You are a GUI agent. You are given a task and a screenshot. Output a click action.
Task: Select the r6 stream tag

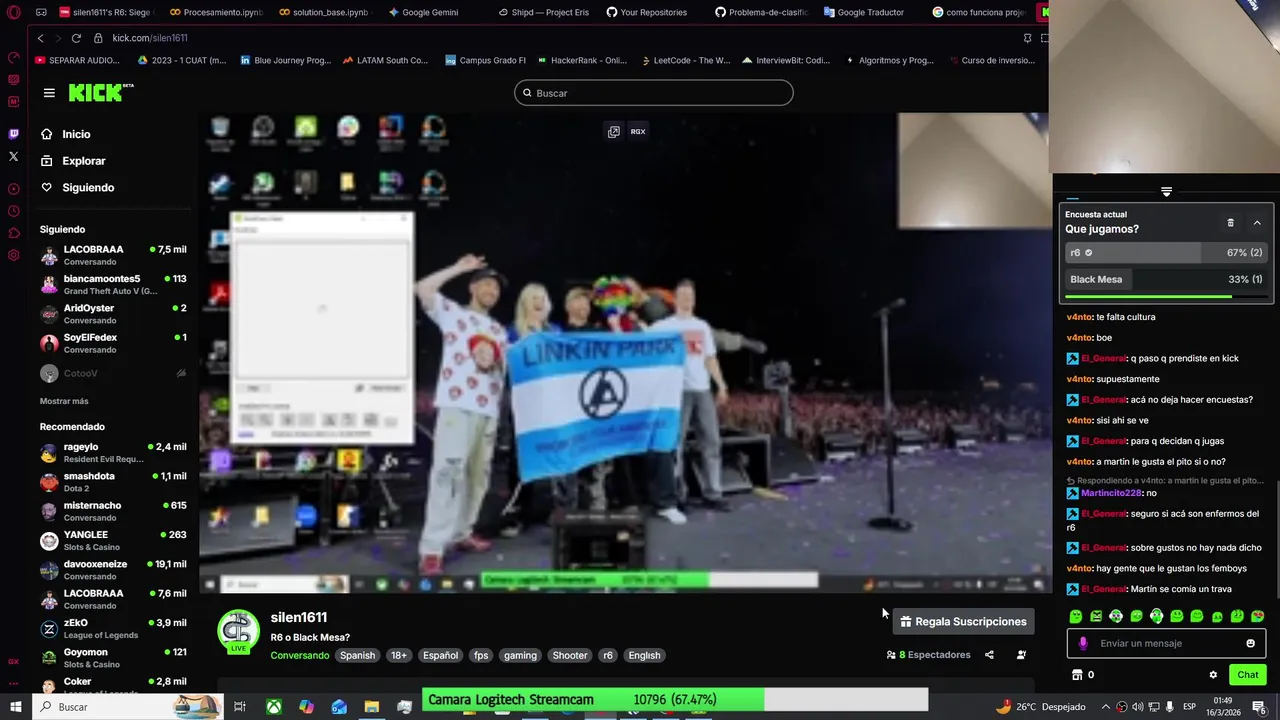(x=607, y=656)
